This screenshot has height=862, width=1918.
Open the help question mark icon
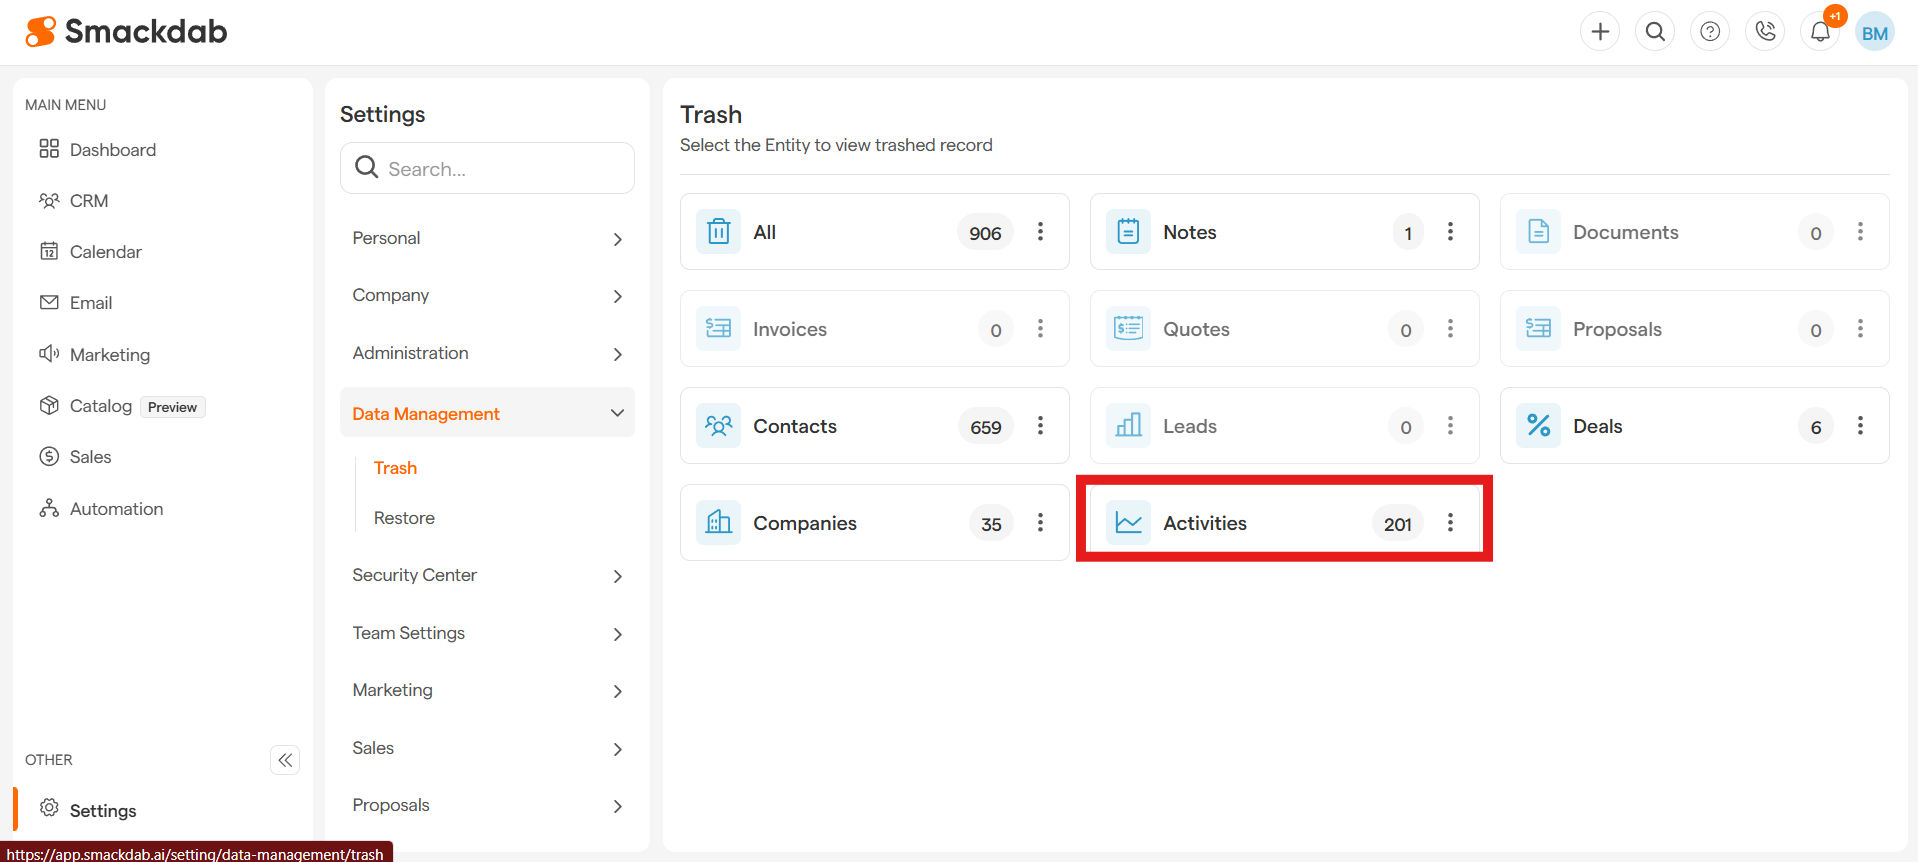pos(1710,32)
